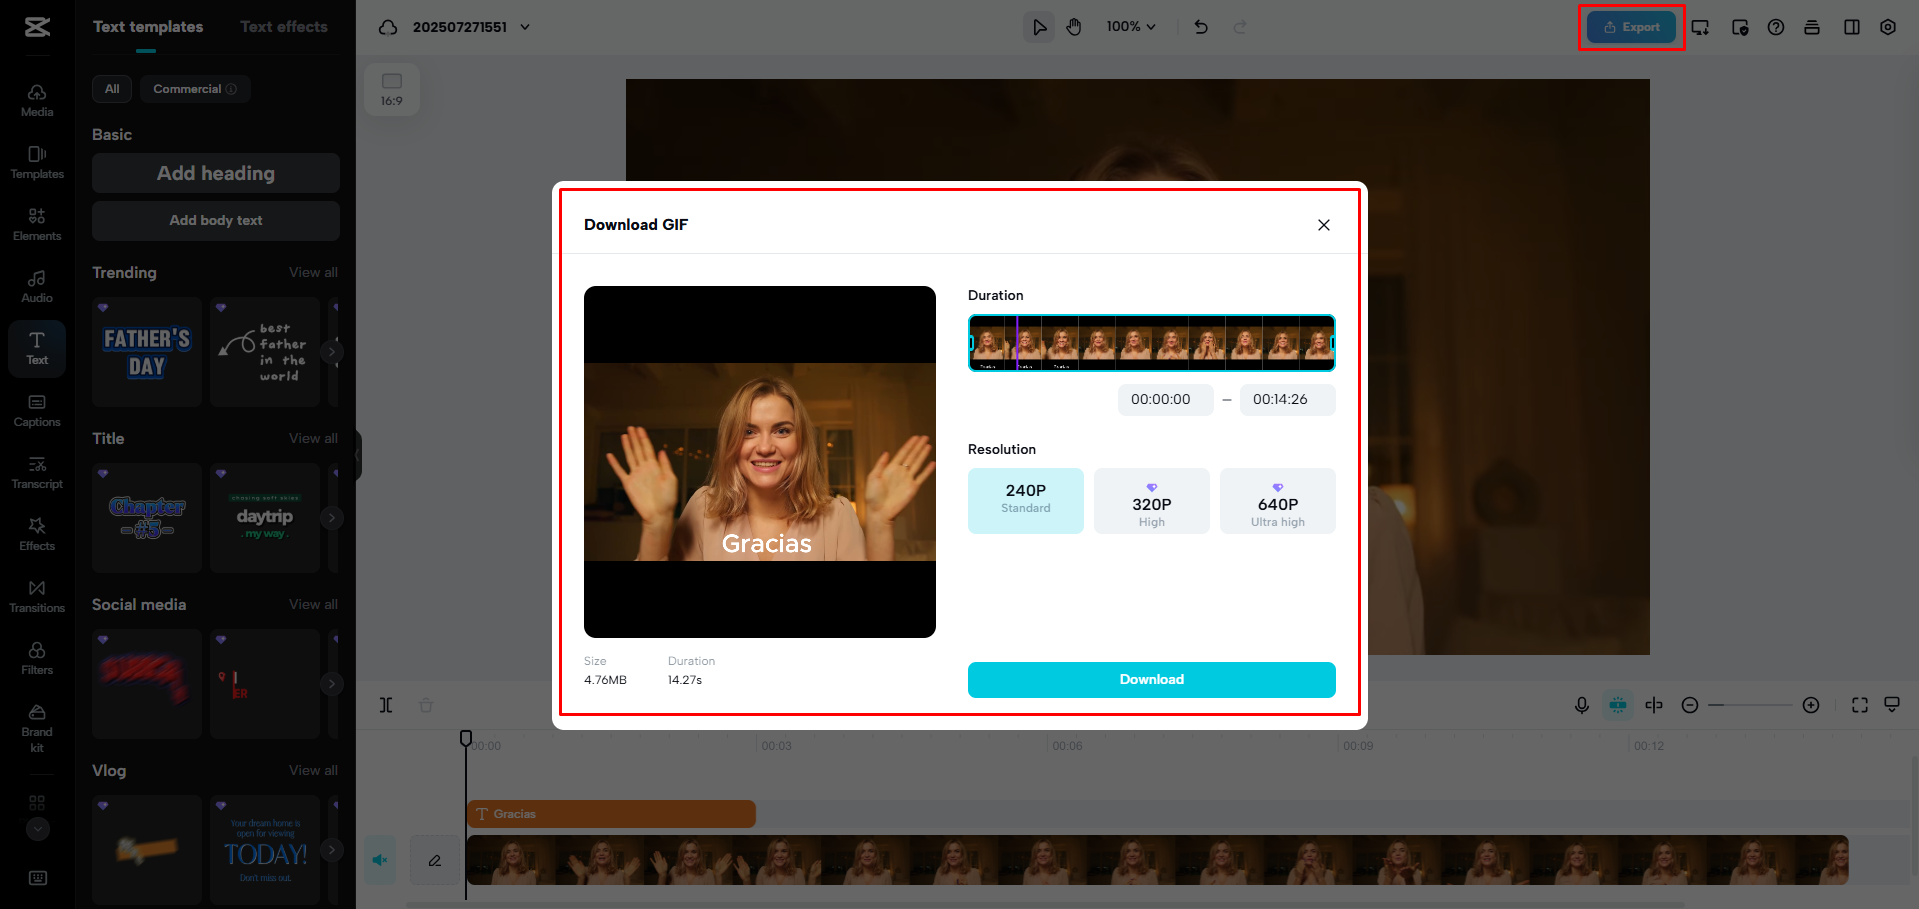Open the Transcript panel
This screenshot has width=1919, height=909.
coord(37,472)
